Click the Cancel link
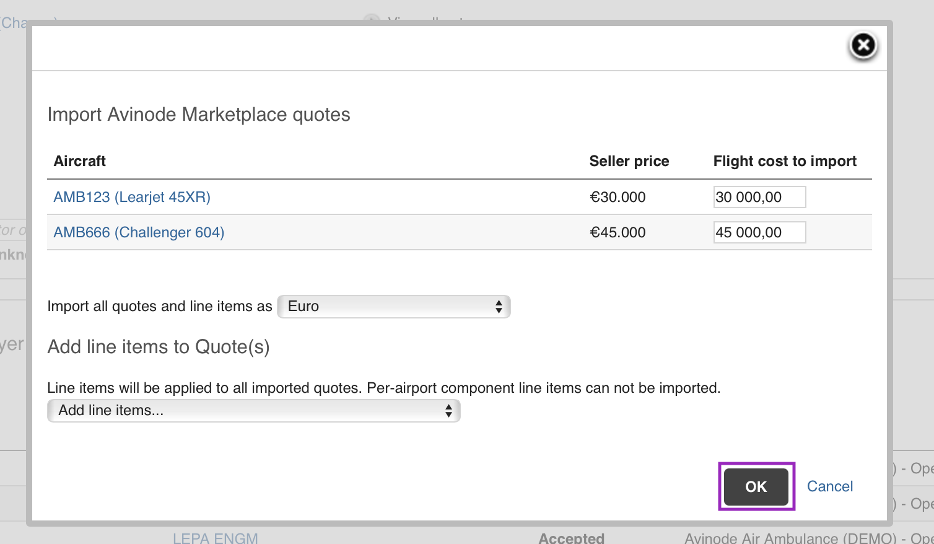Image resolution: width=934 pixels, height=544 pixels. (830, 486)
